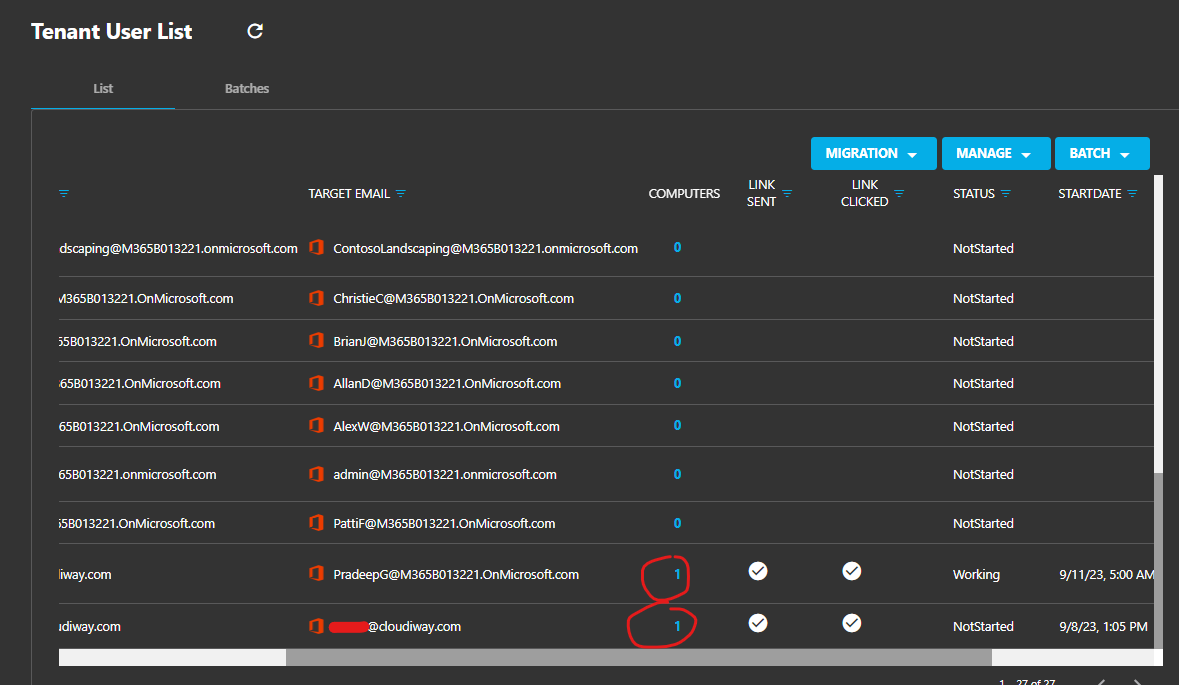
Task: Open the Link Clicked column filter
Action: coord(899,194)
